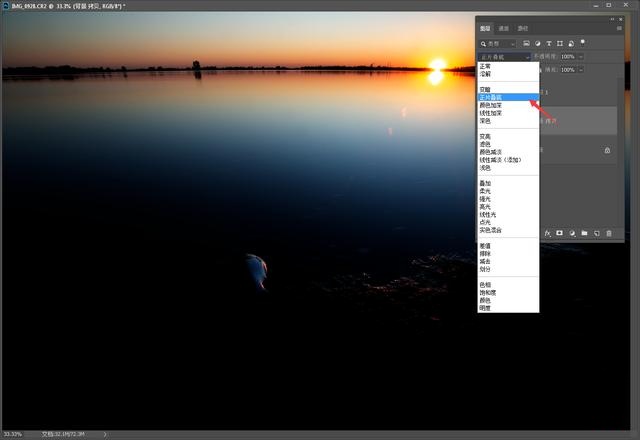Close the Layers panel with its X
This screenshot has width=640, height=440.
(x=621, y=19)
